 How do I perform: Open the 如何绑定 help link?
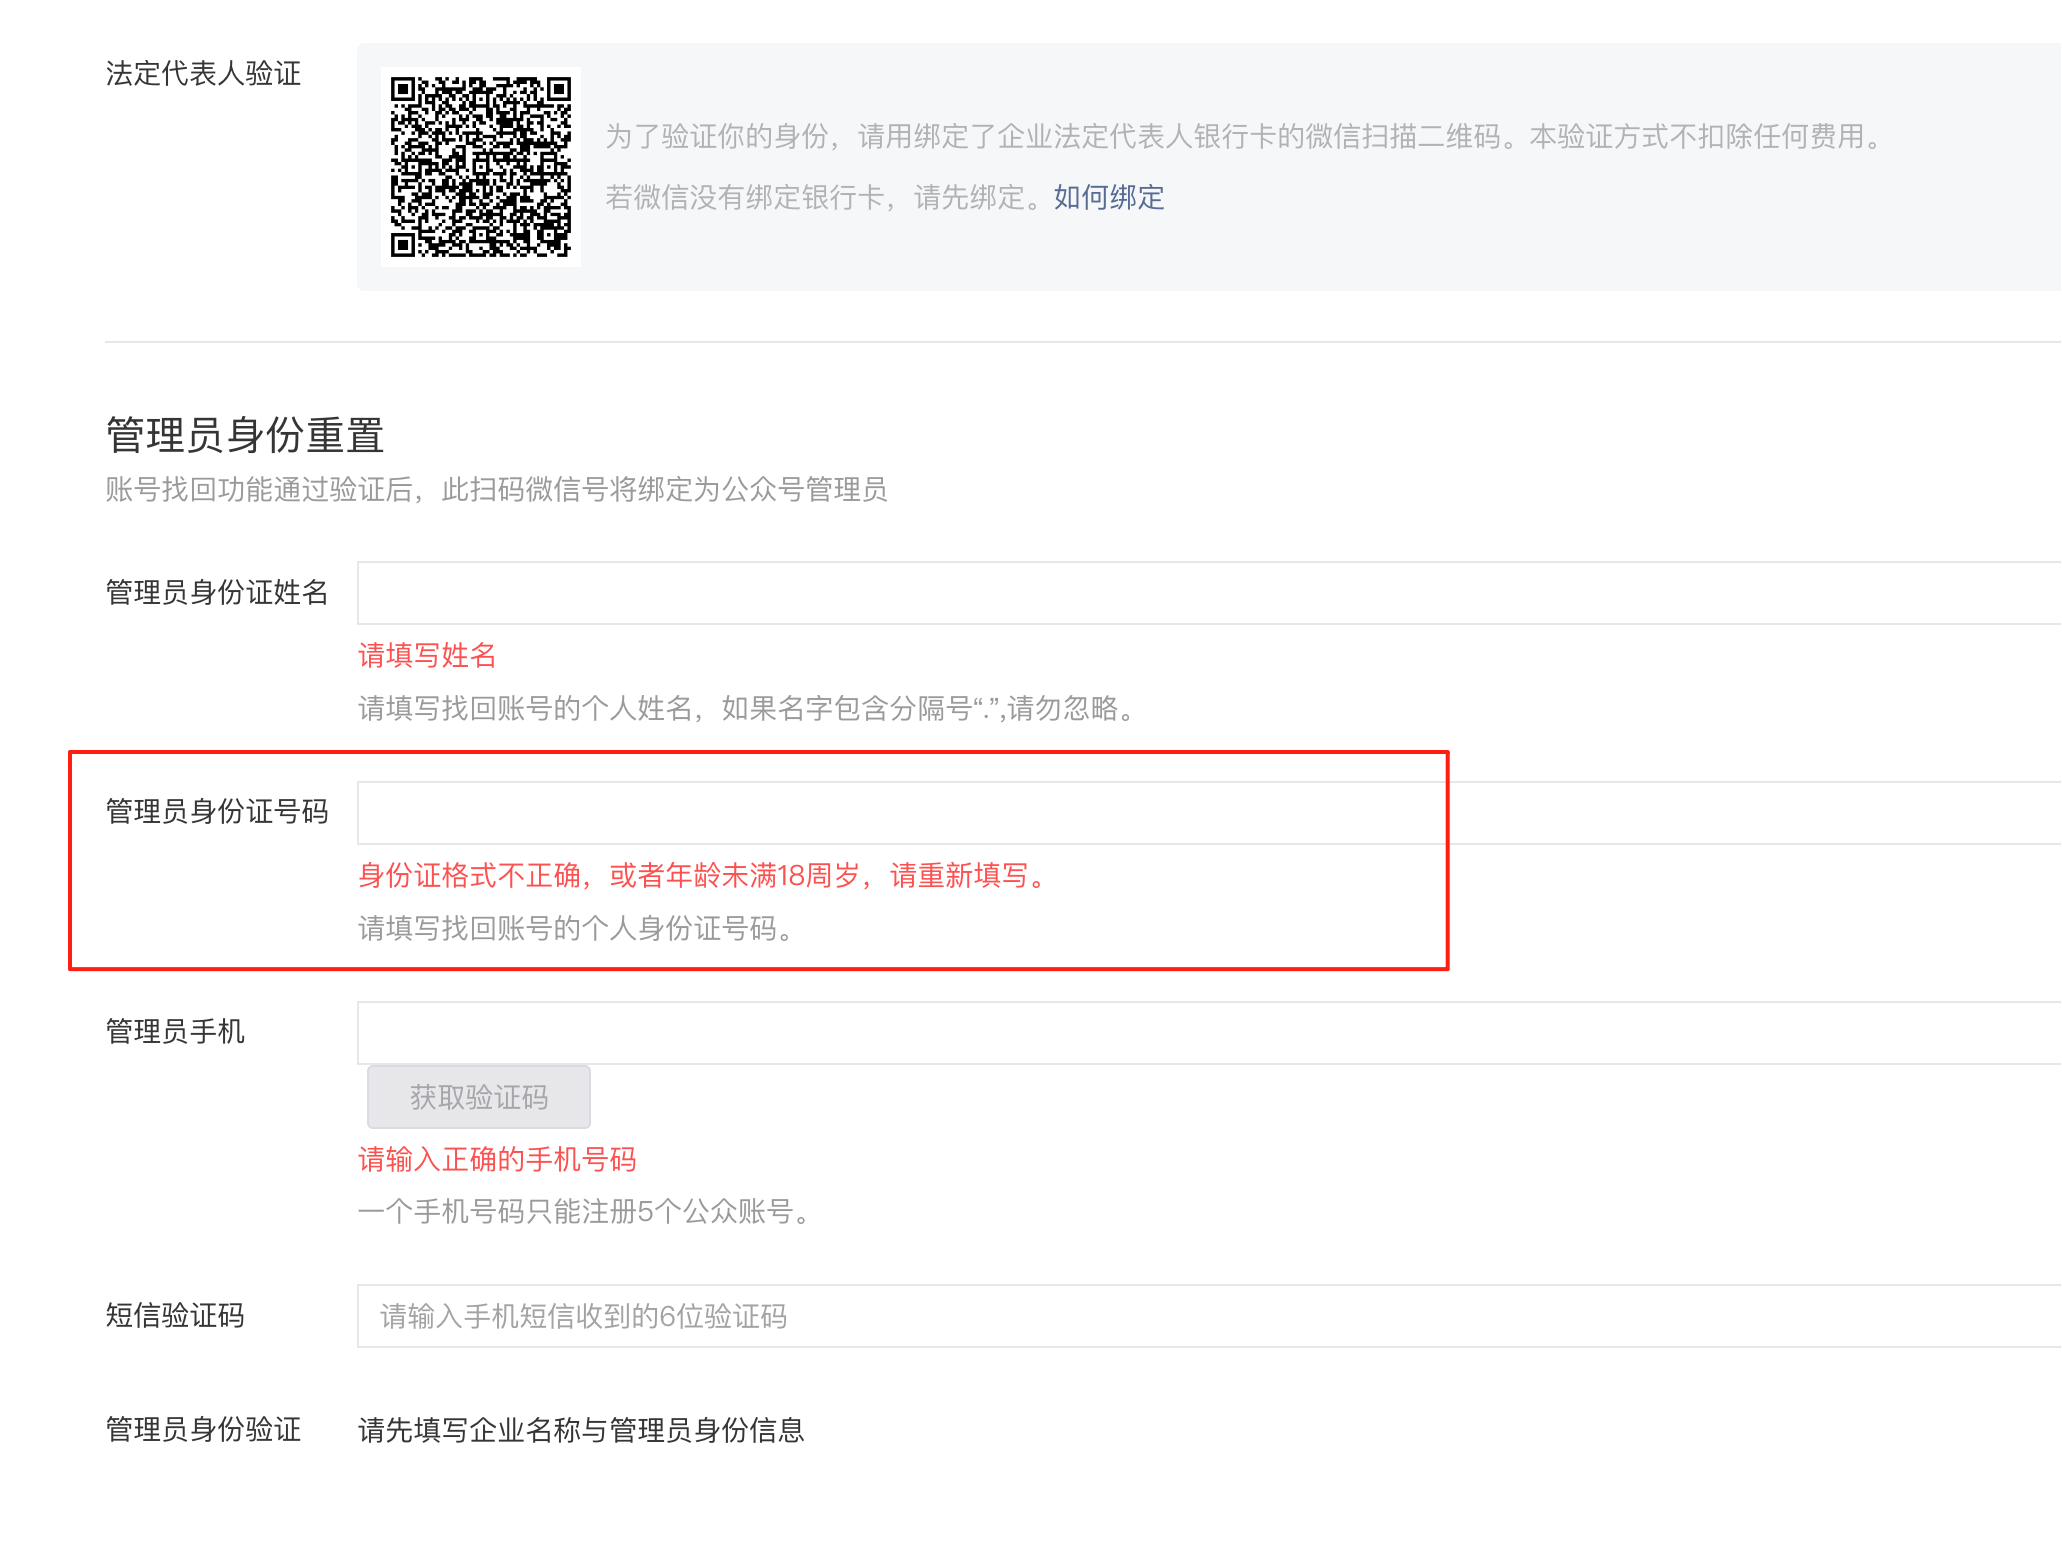pos(1108,197)
